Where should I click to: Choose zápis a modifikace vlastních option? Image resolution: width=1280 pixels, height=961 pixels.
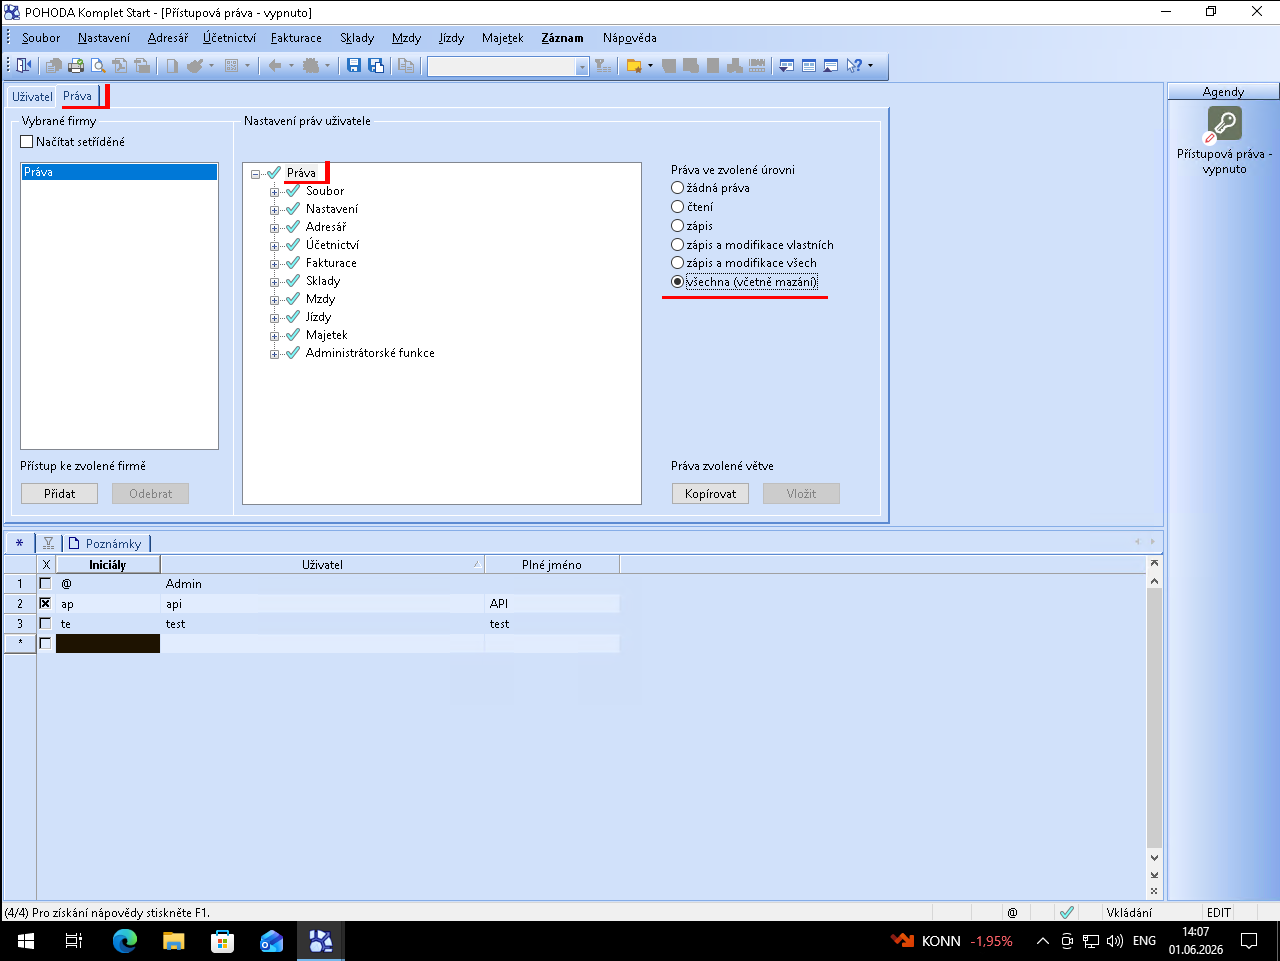click(x=677, y=245)
